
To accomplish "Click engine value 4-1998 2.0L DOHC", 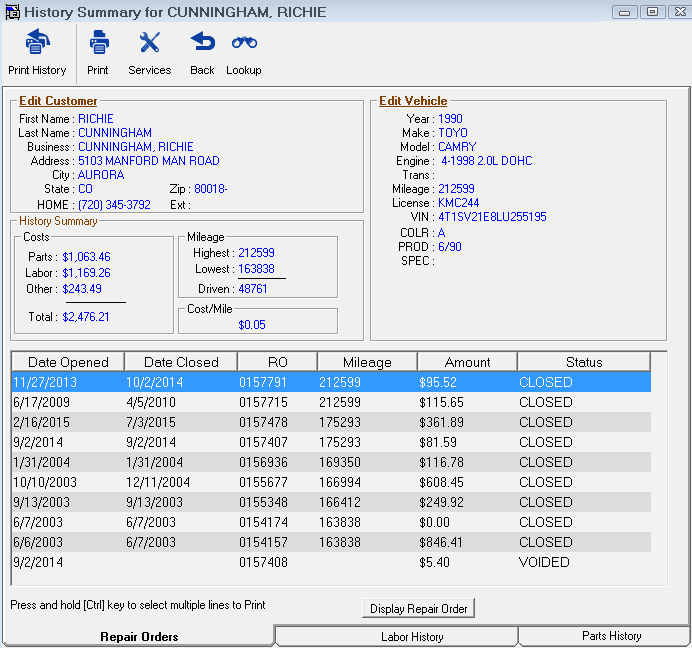I will pos(487,161).
